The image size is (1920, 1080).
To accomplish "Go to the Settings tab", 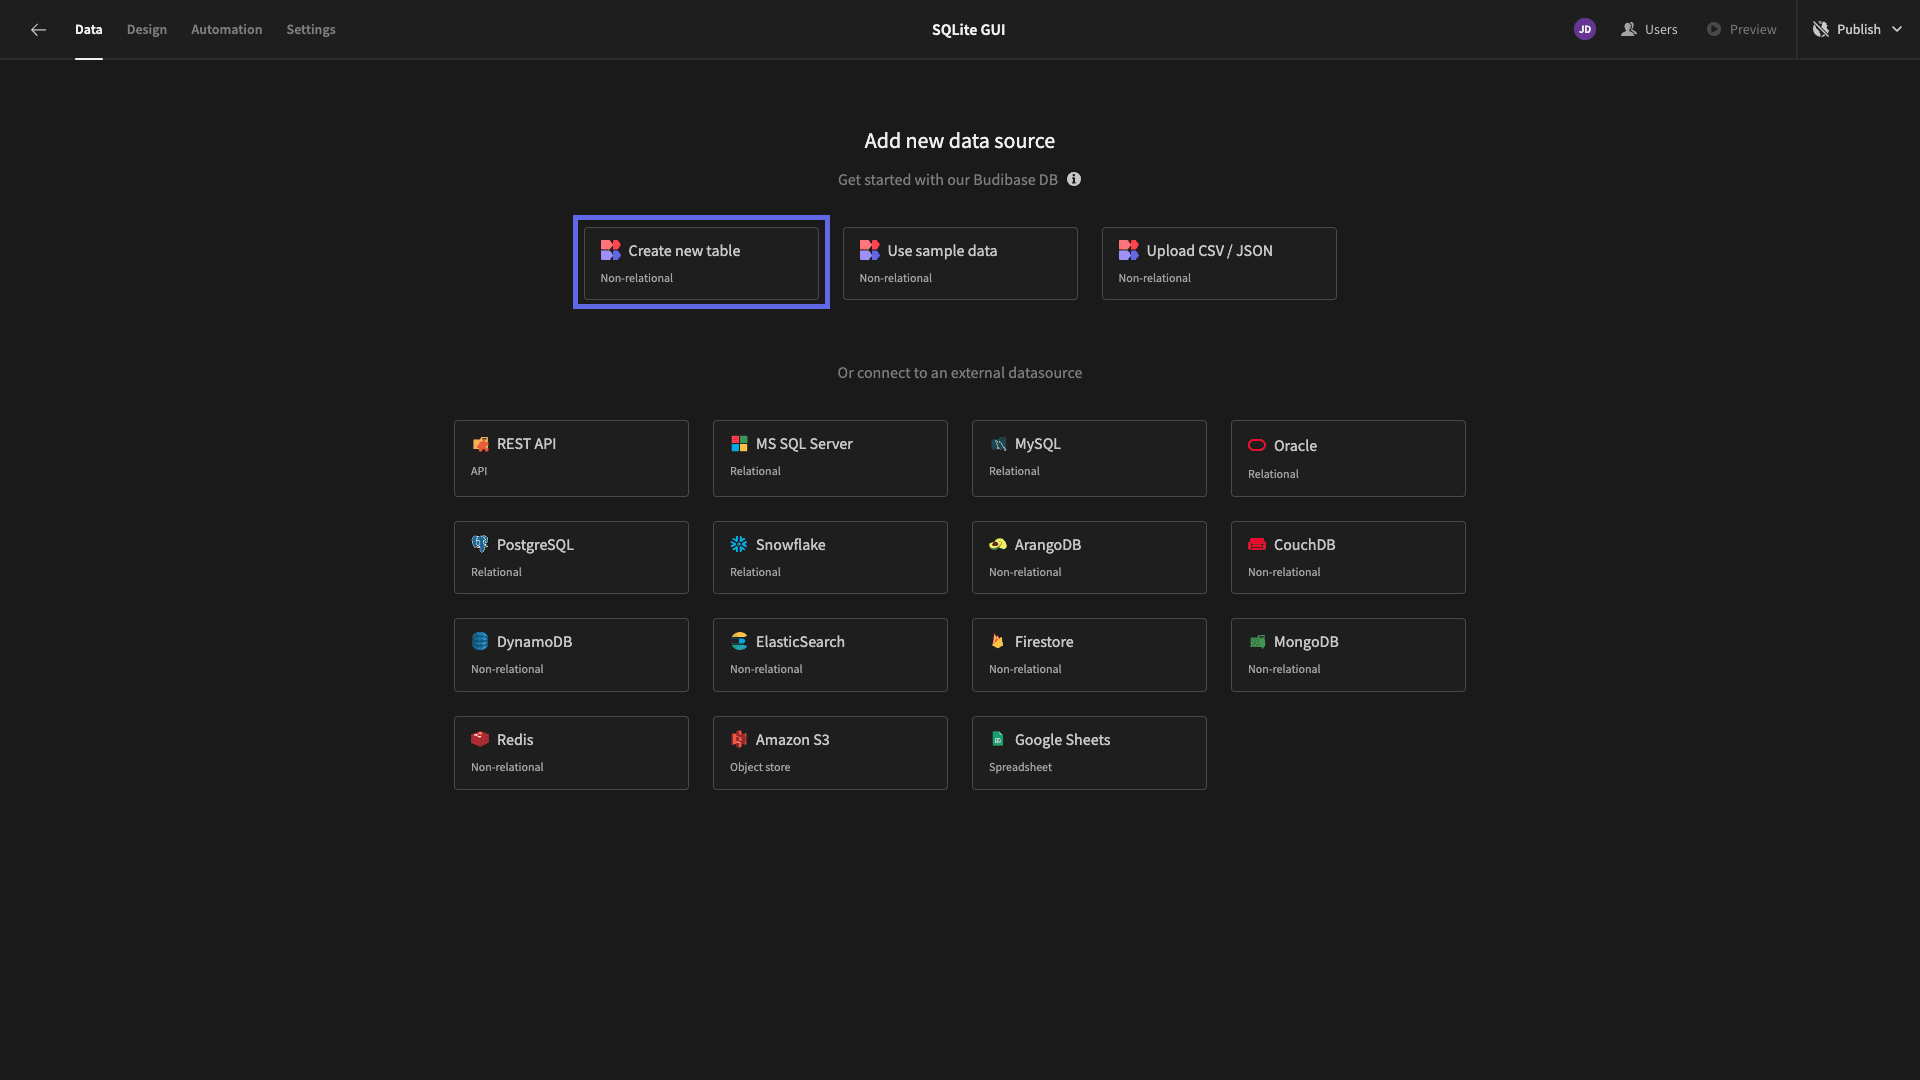I will 311,29.
